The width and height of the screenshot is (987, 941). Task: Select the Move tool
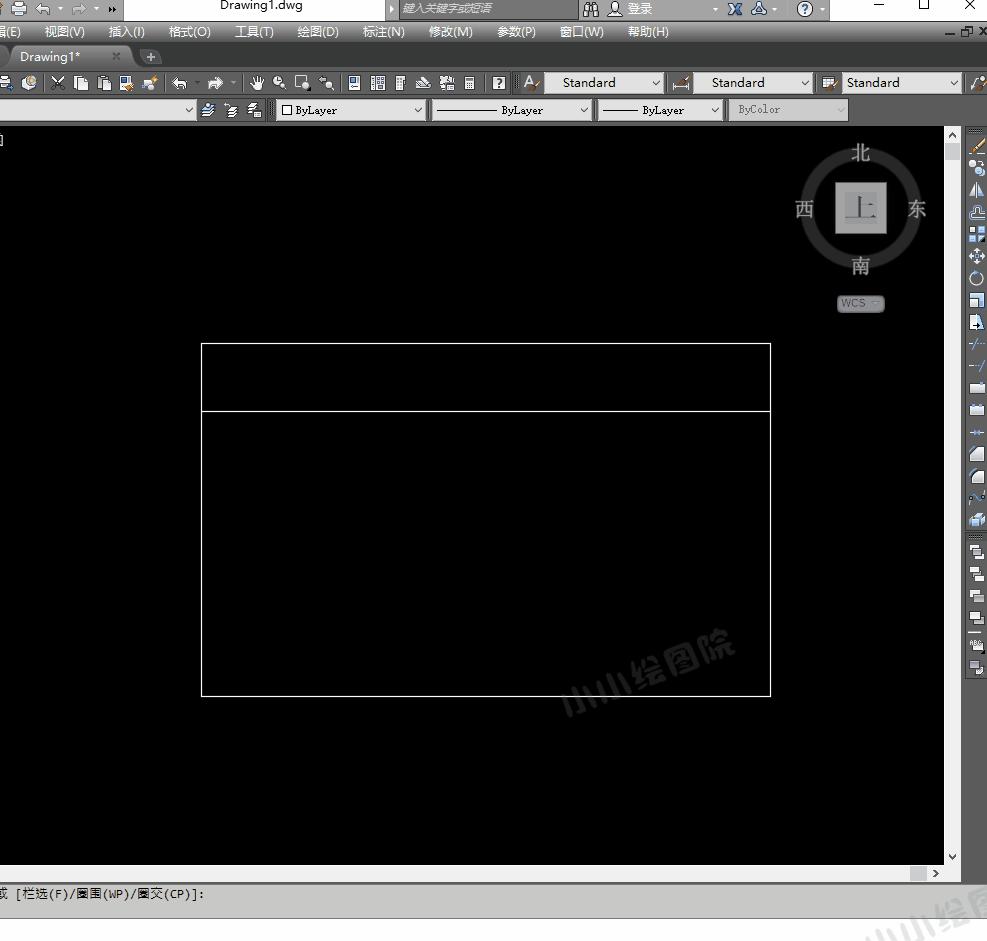(x=976, y=256)
